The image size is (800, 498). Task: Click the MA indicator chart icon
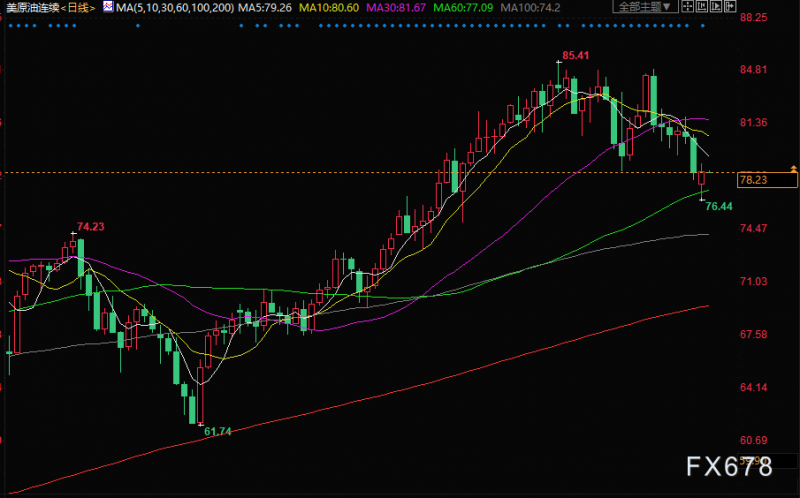click(108, 7)
